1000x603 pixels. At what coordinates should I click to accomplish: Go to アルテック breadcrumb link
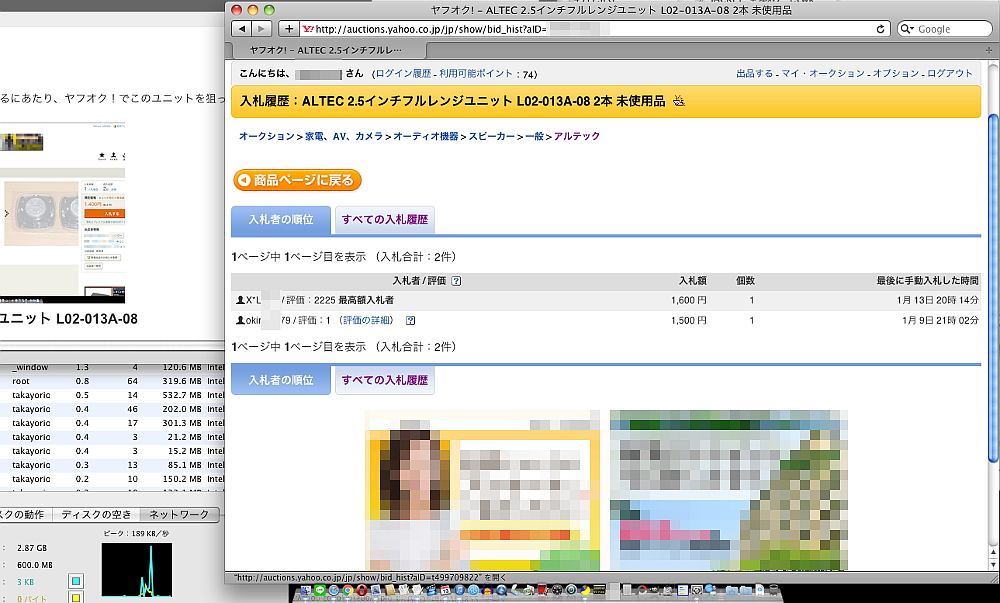577,136
